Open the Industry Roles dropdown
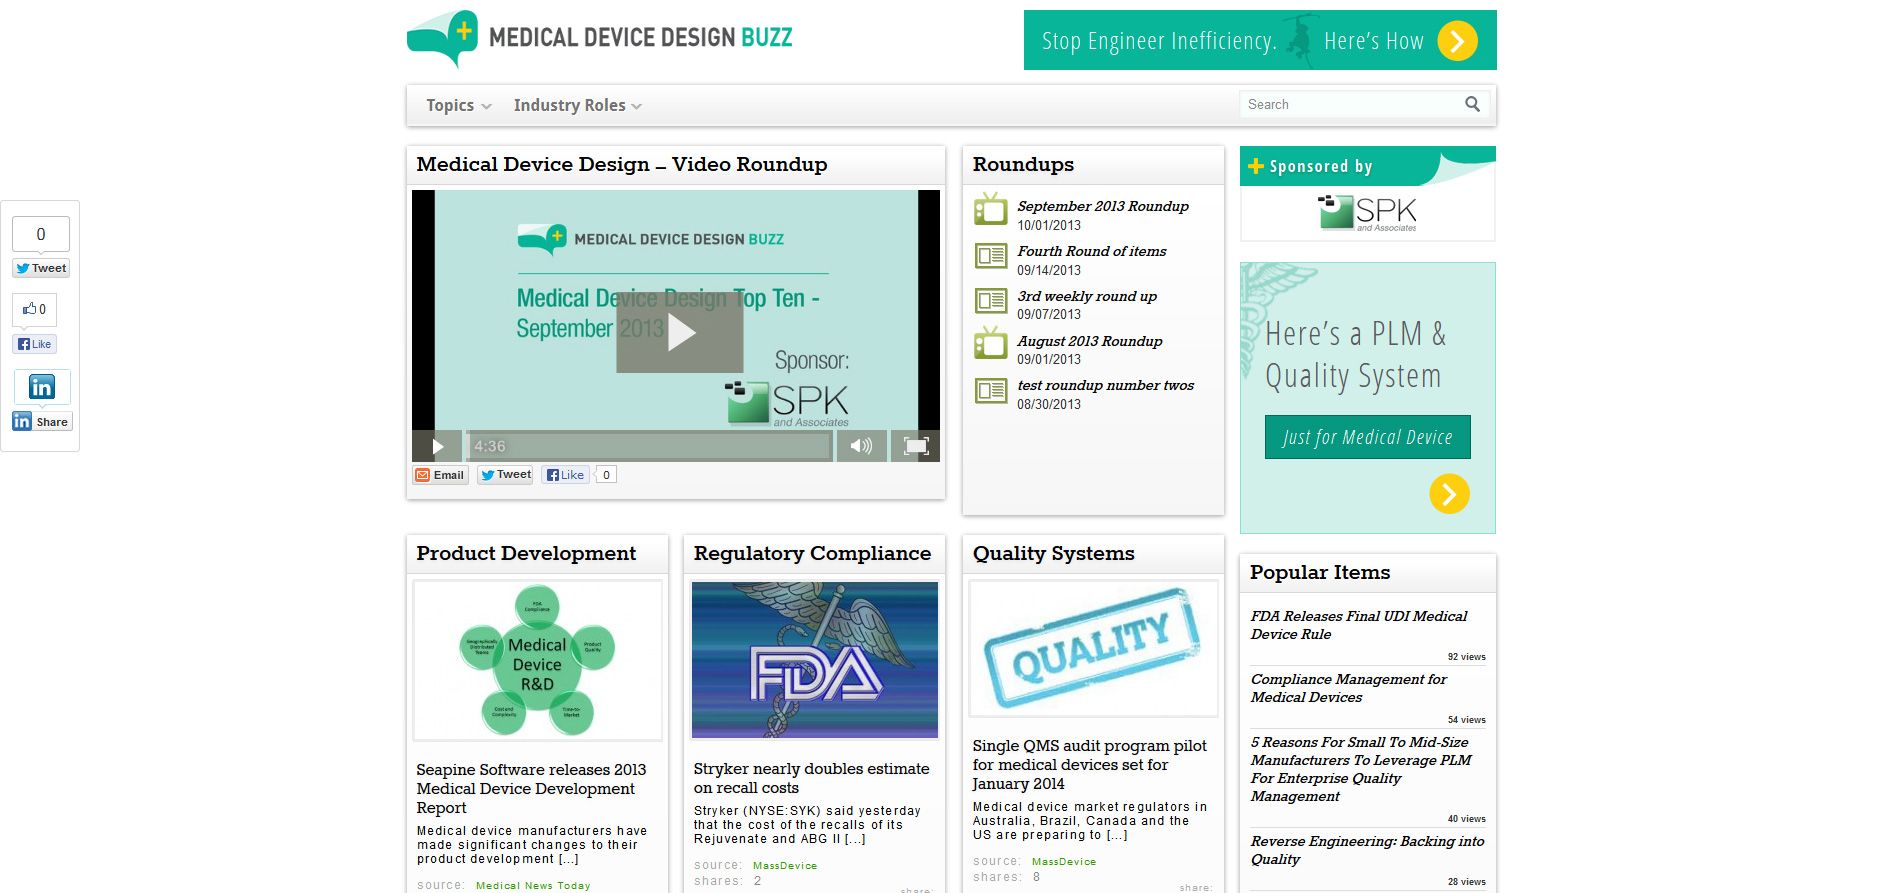1903x893 pixels. (x=577, y=106)
